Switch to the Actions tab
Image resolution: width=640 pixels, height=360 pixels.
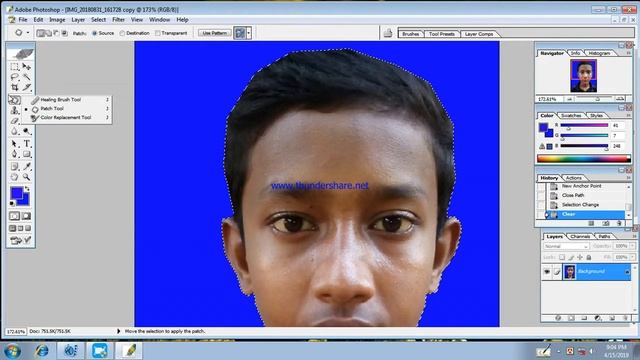[x=573, y=178]
